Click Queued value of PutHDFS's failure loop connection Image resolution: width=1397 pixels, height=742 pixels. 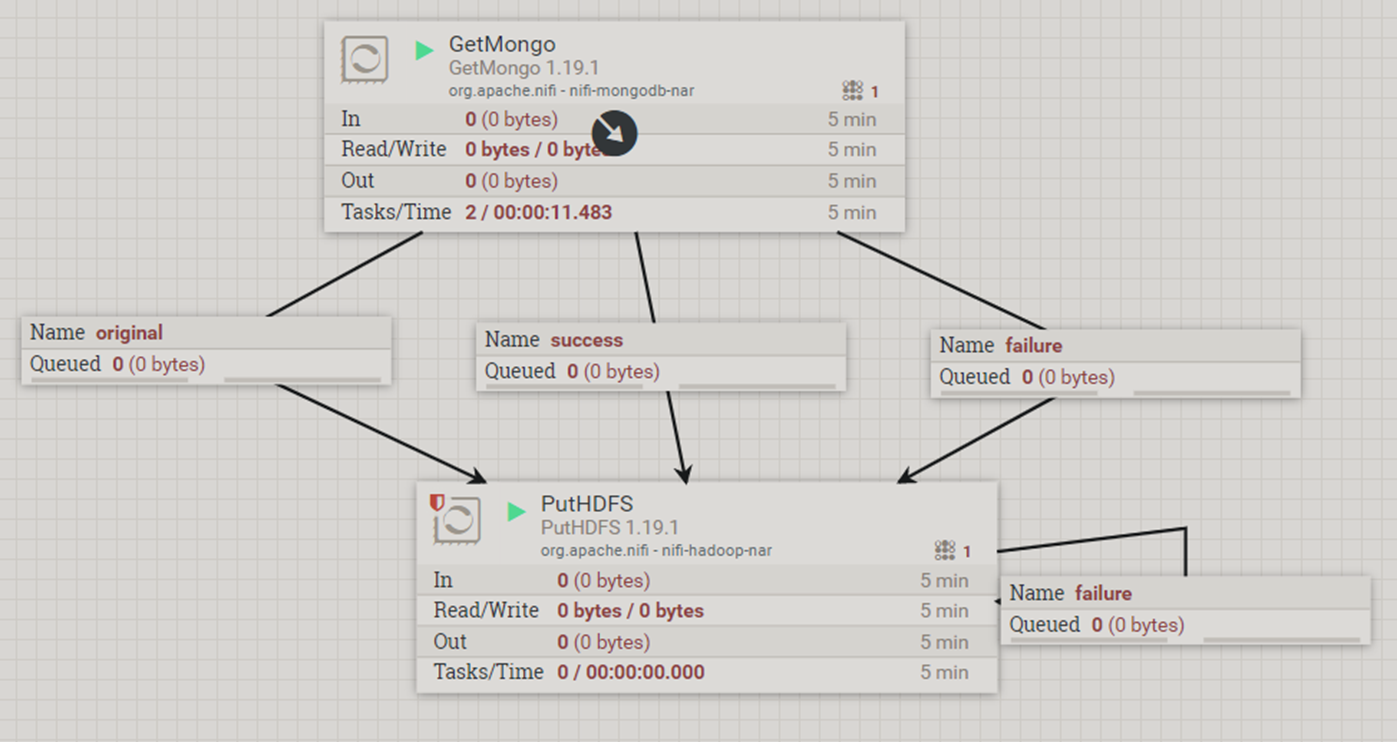1138,625
